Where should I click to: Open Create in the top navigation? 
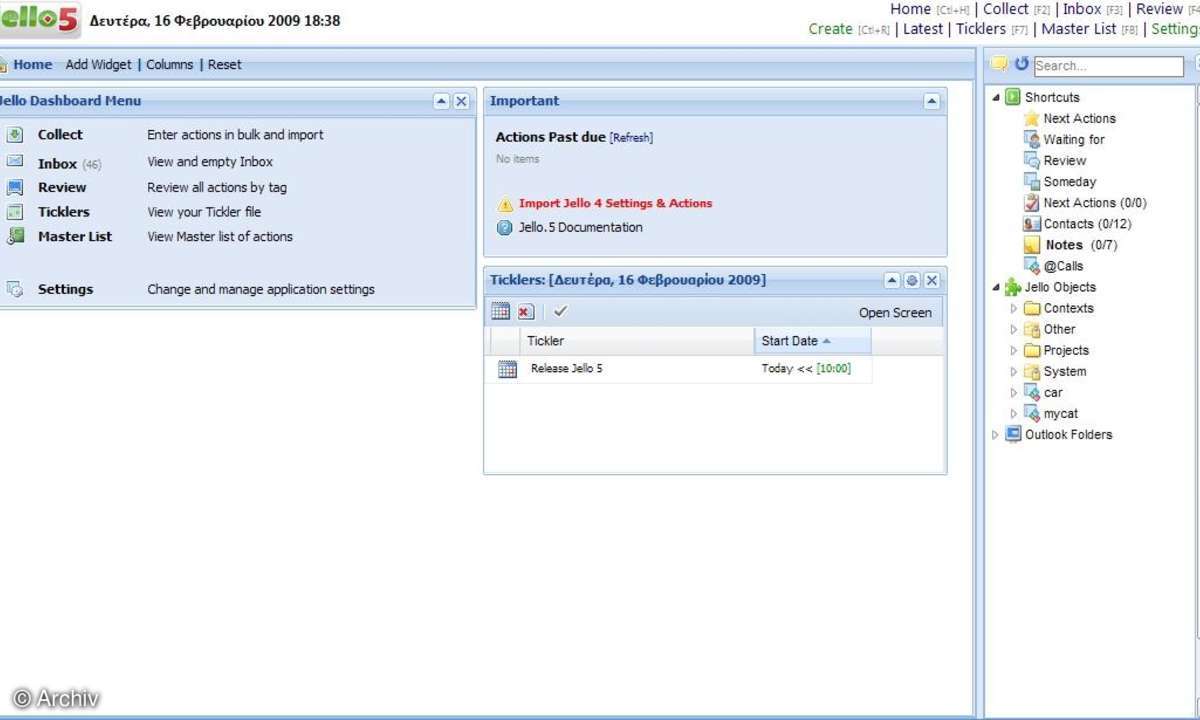[831, 29]
